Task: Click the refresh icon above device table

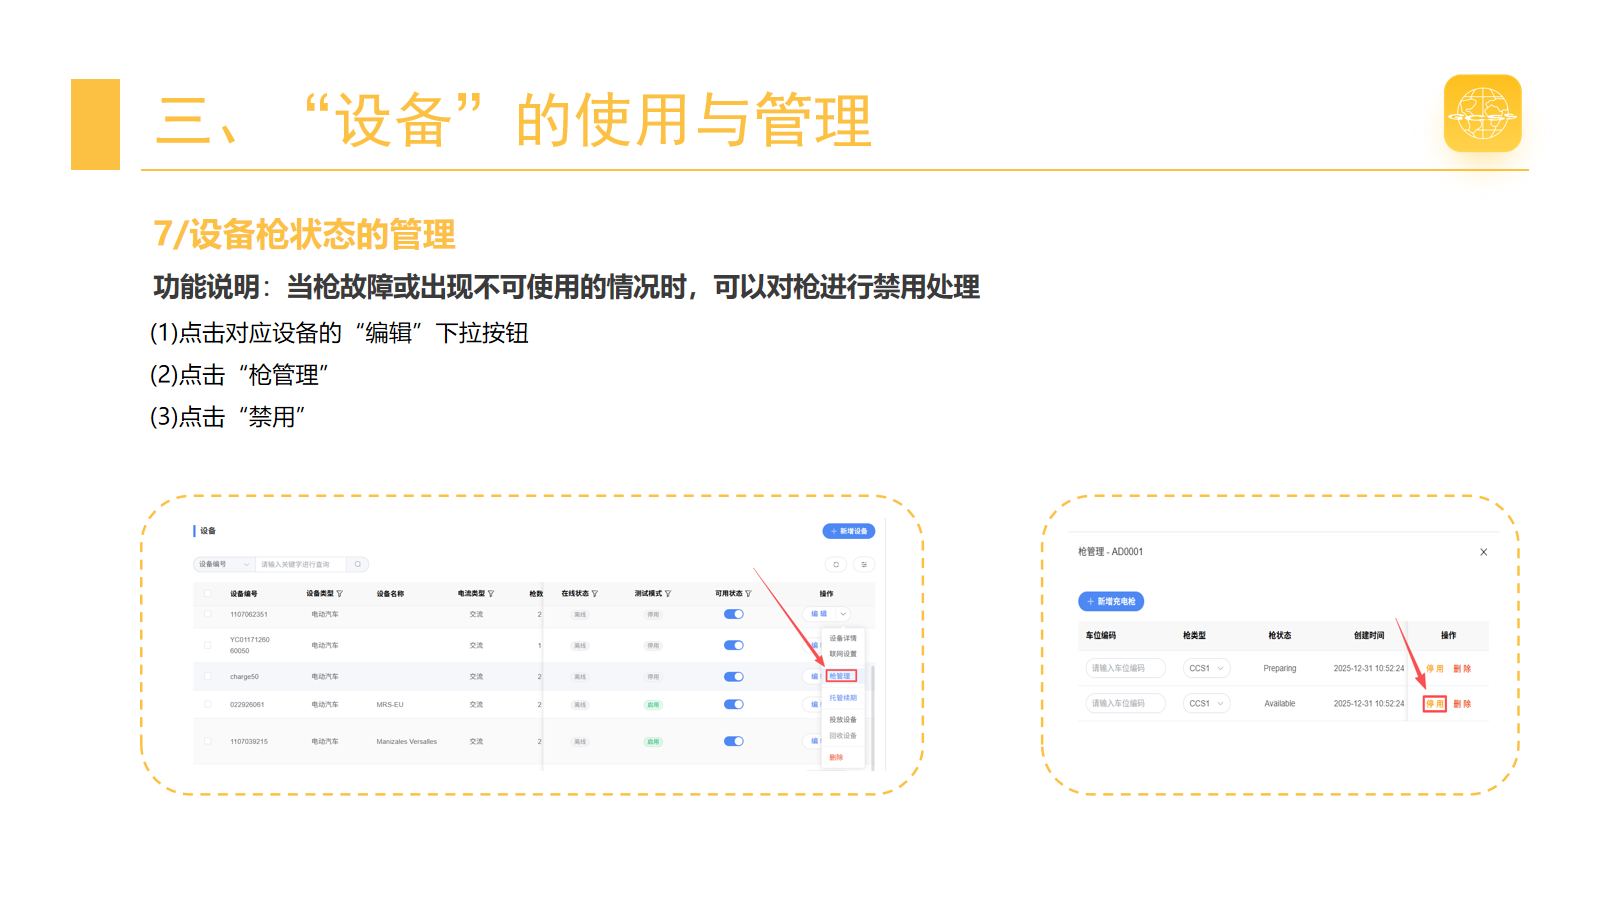Action: [x=836, y=564]
